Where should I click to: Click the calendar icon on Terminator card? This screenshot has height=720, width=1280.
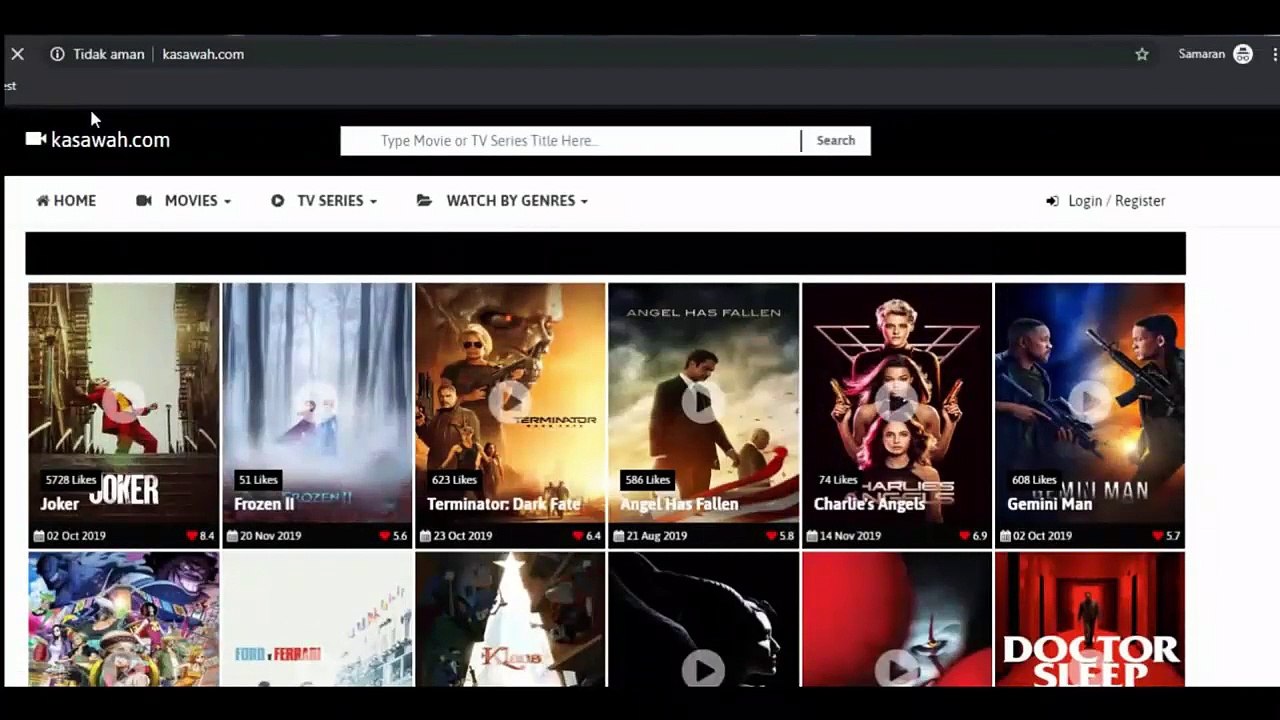[x=425, y=536]
